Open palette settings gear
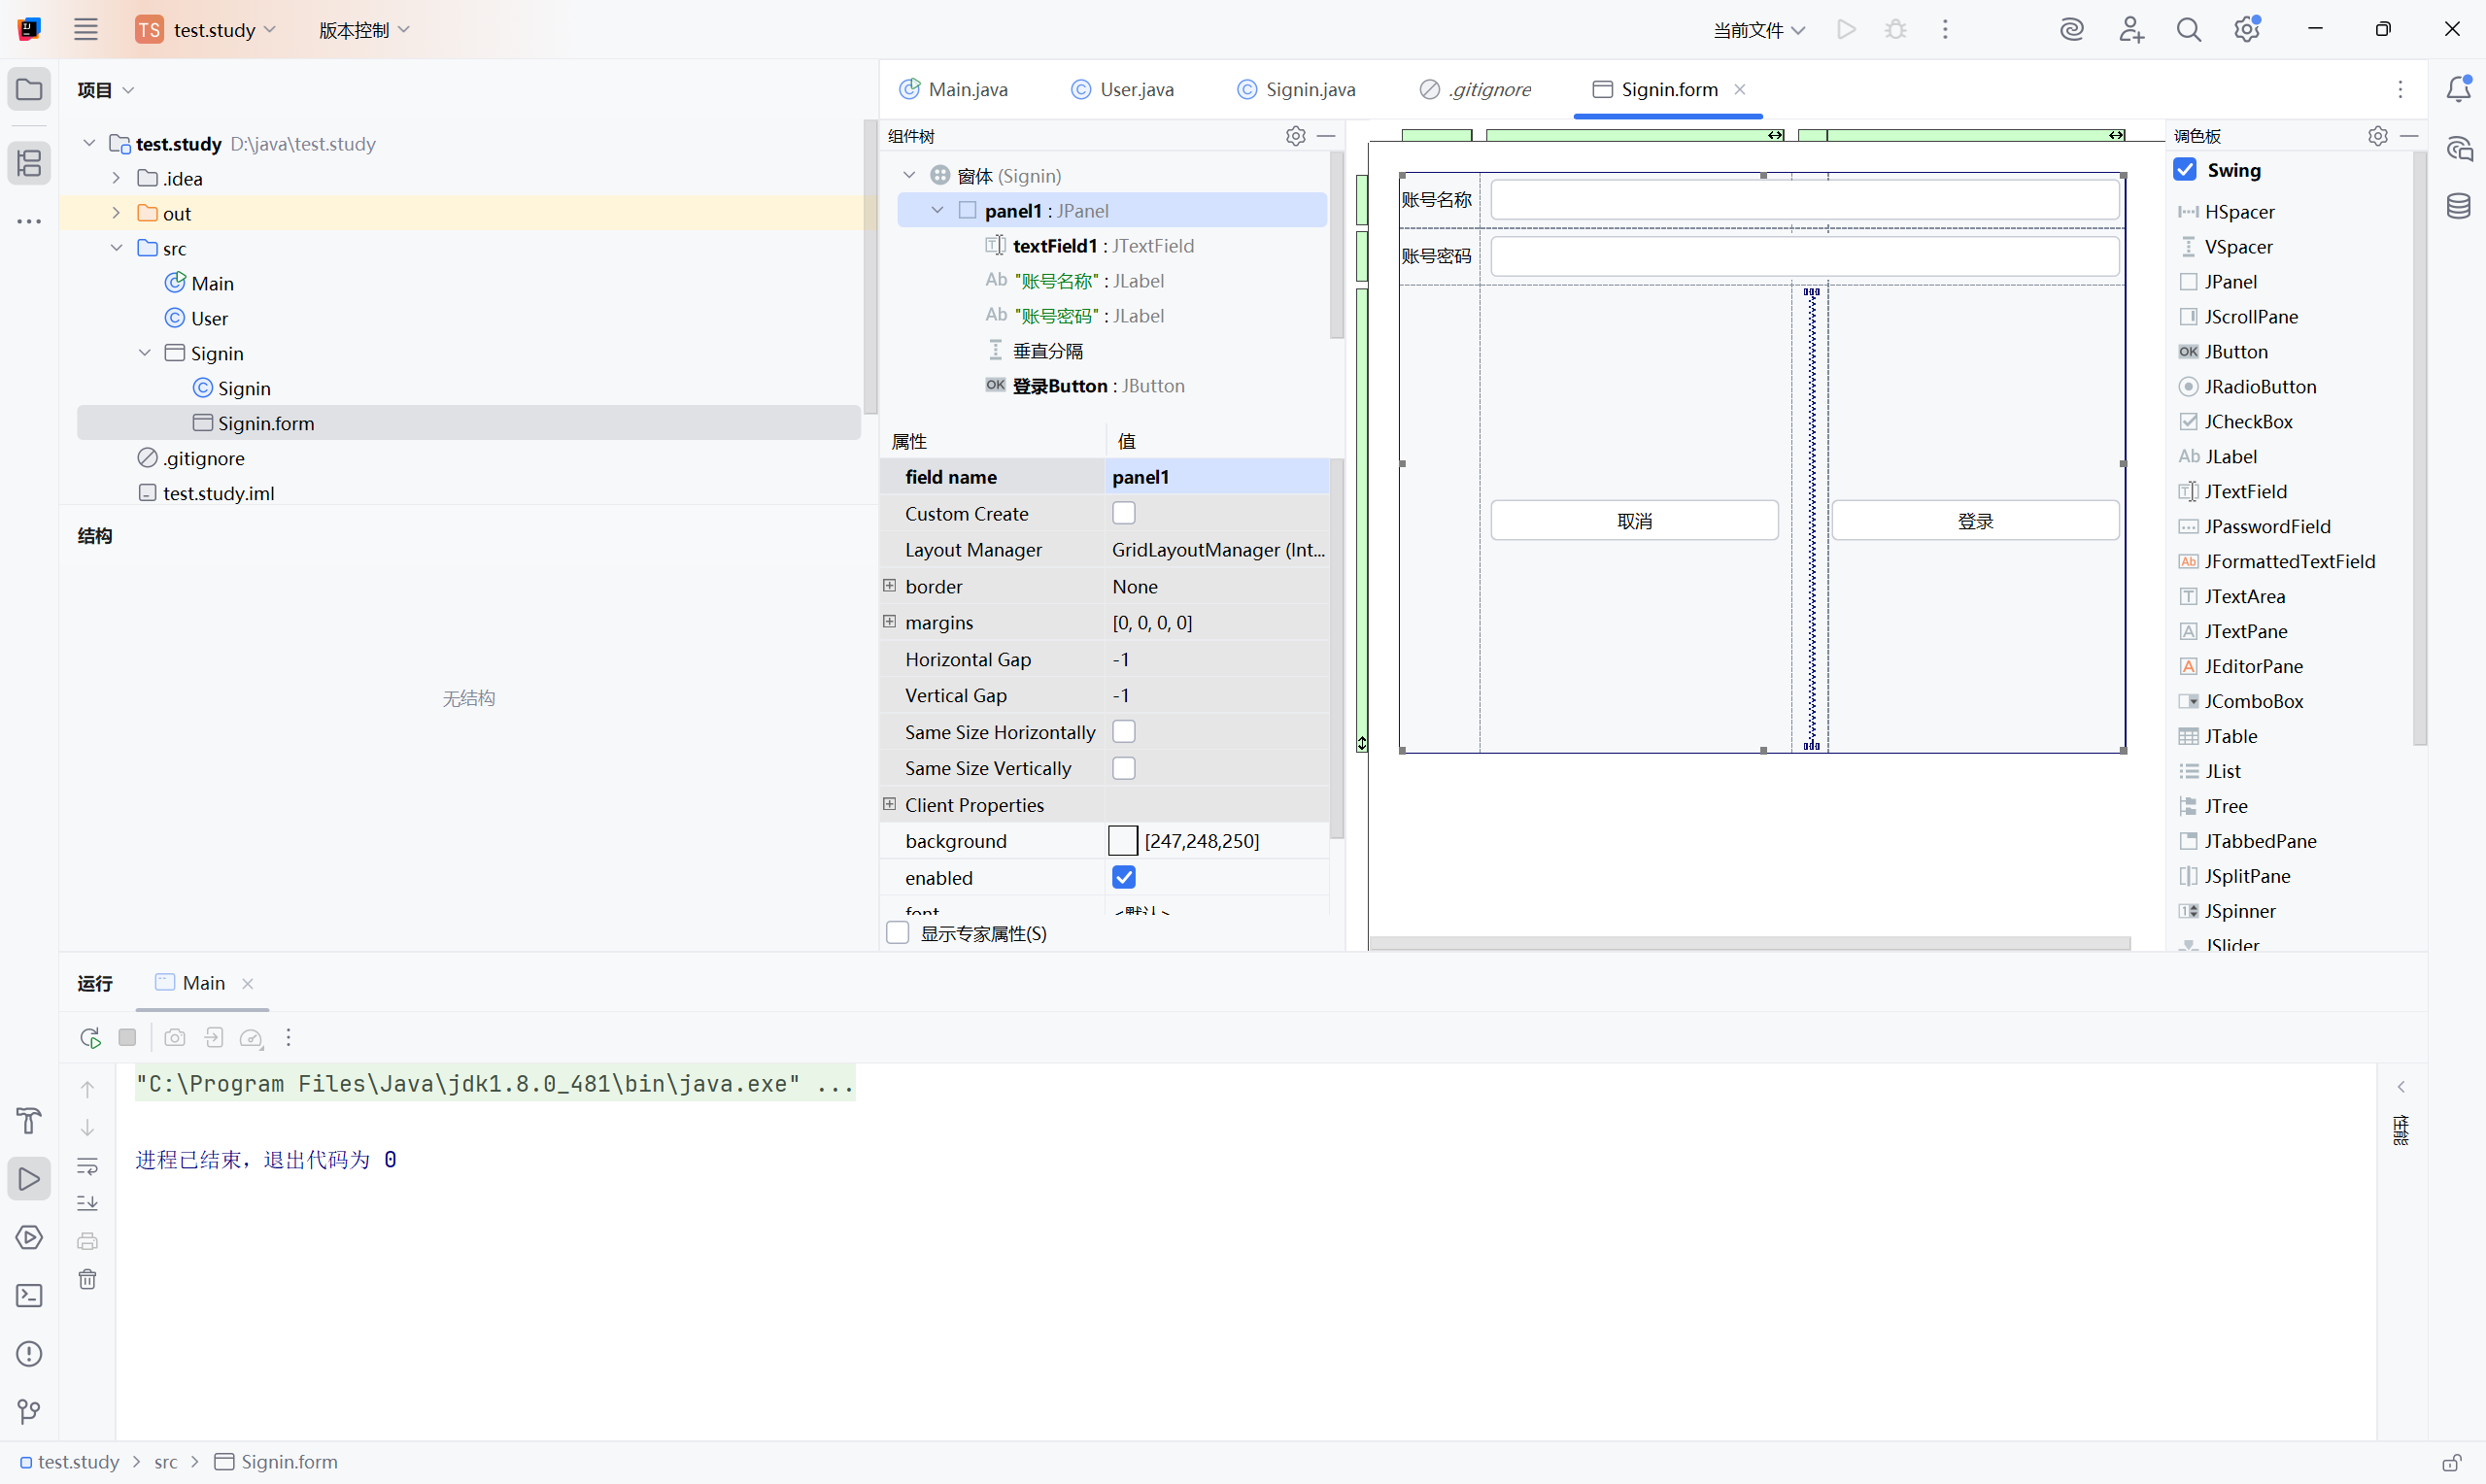2486x1484 pixels. click(2378, 135)
